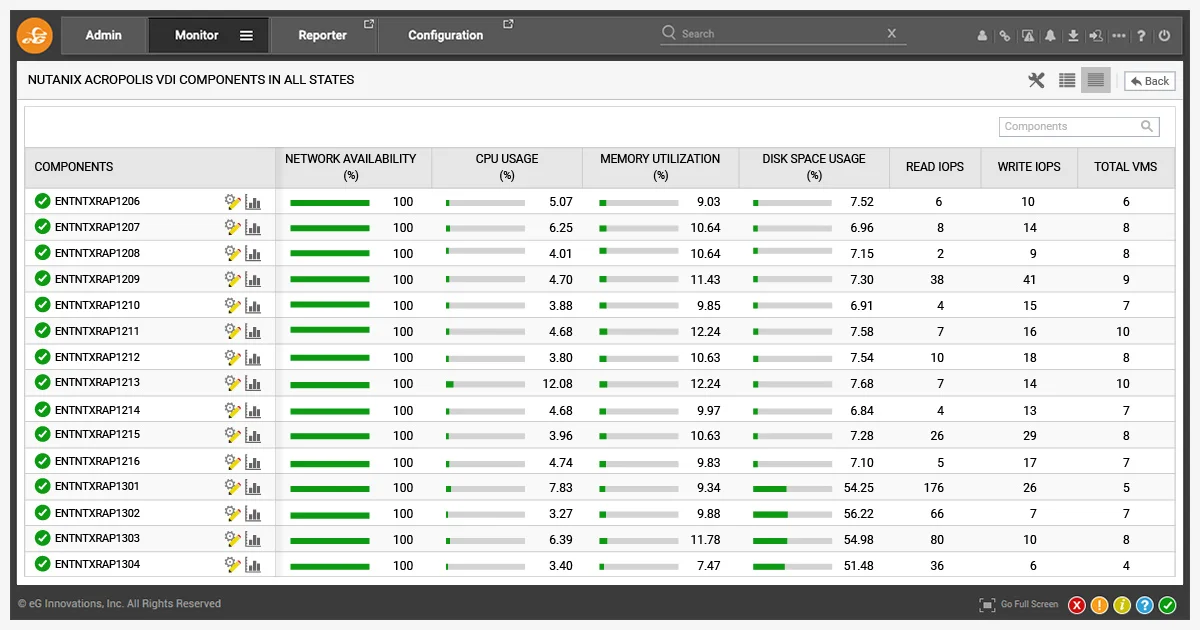Open the Reporter tab

[323, 35]
